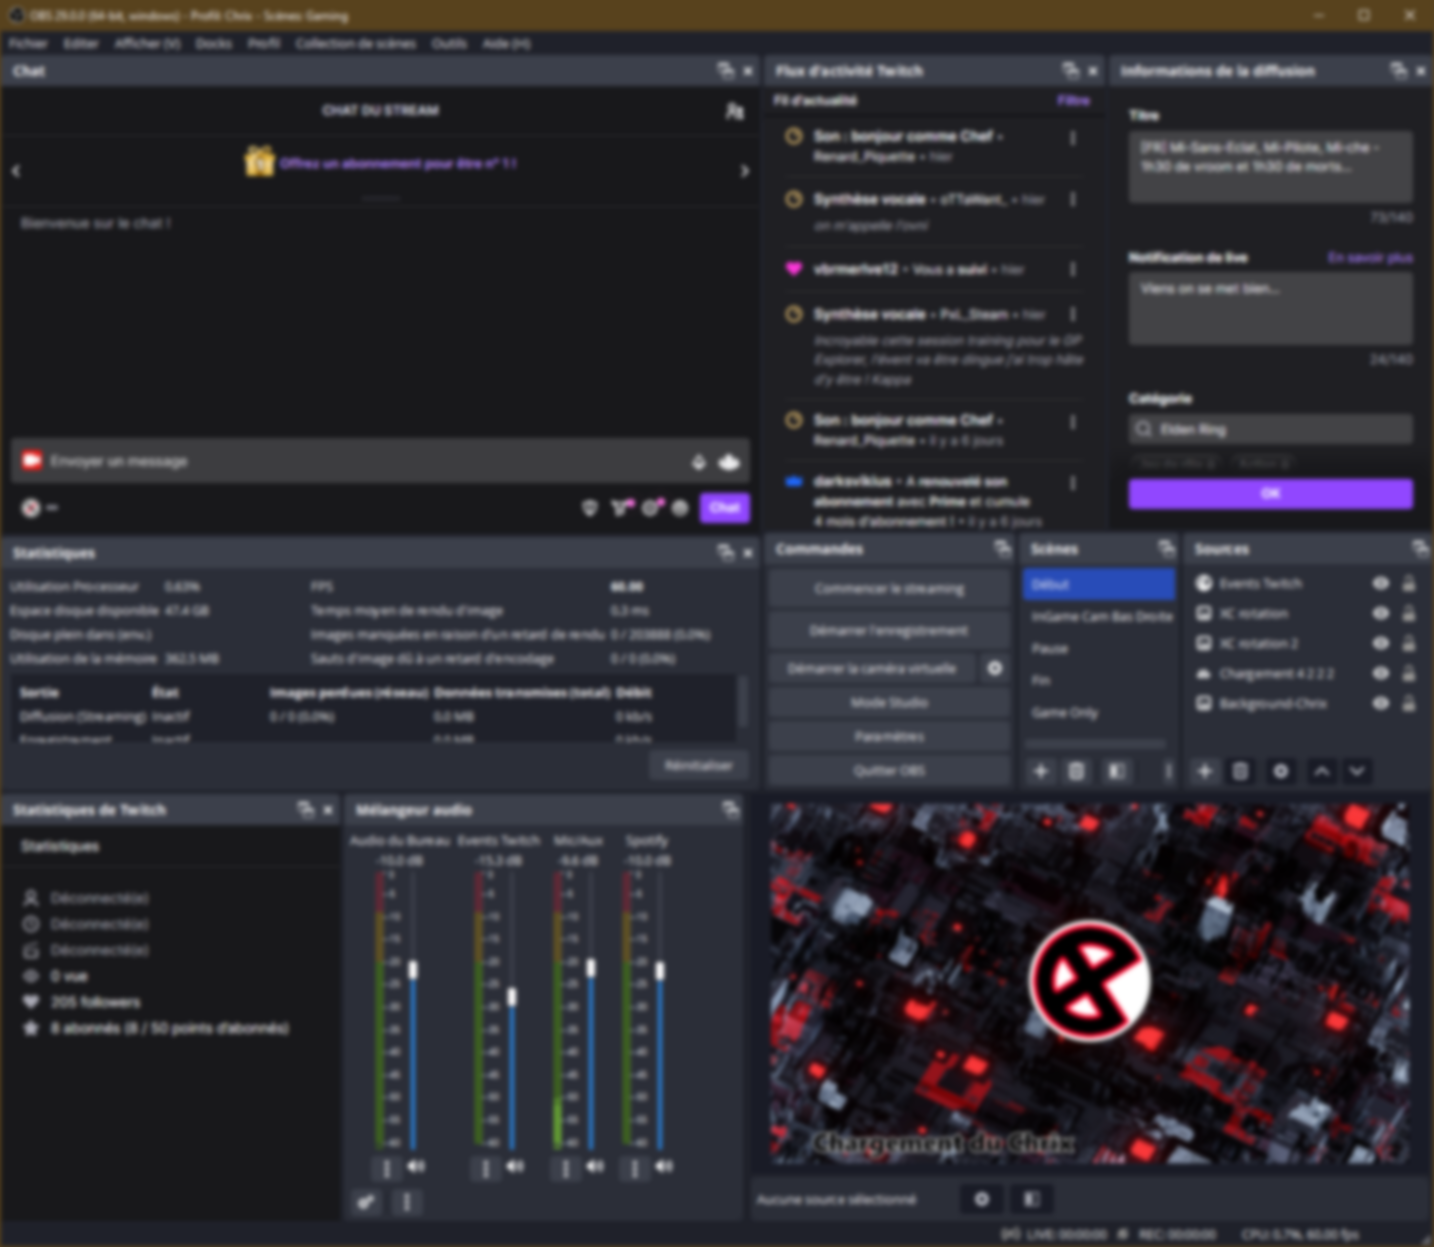The width and height of the screenshot is (1434, 1247).
Task: Delete the selected scene with trash icon
Action: click(x=1076, y=771)
